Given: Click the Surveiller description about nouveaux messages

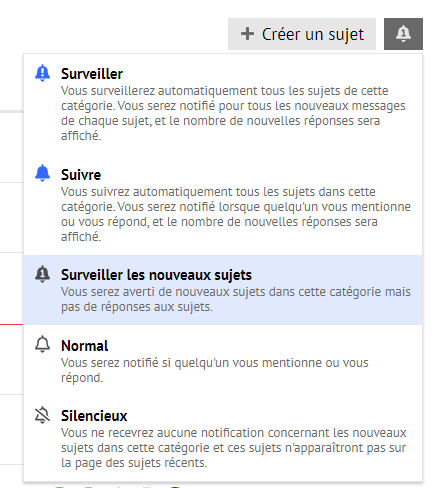Looking at the screenshot, I should tap(233, 113).
